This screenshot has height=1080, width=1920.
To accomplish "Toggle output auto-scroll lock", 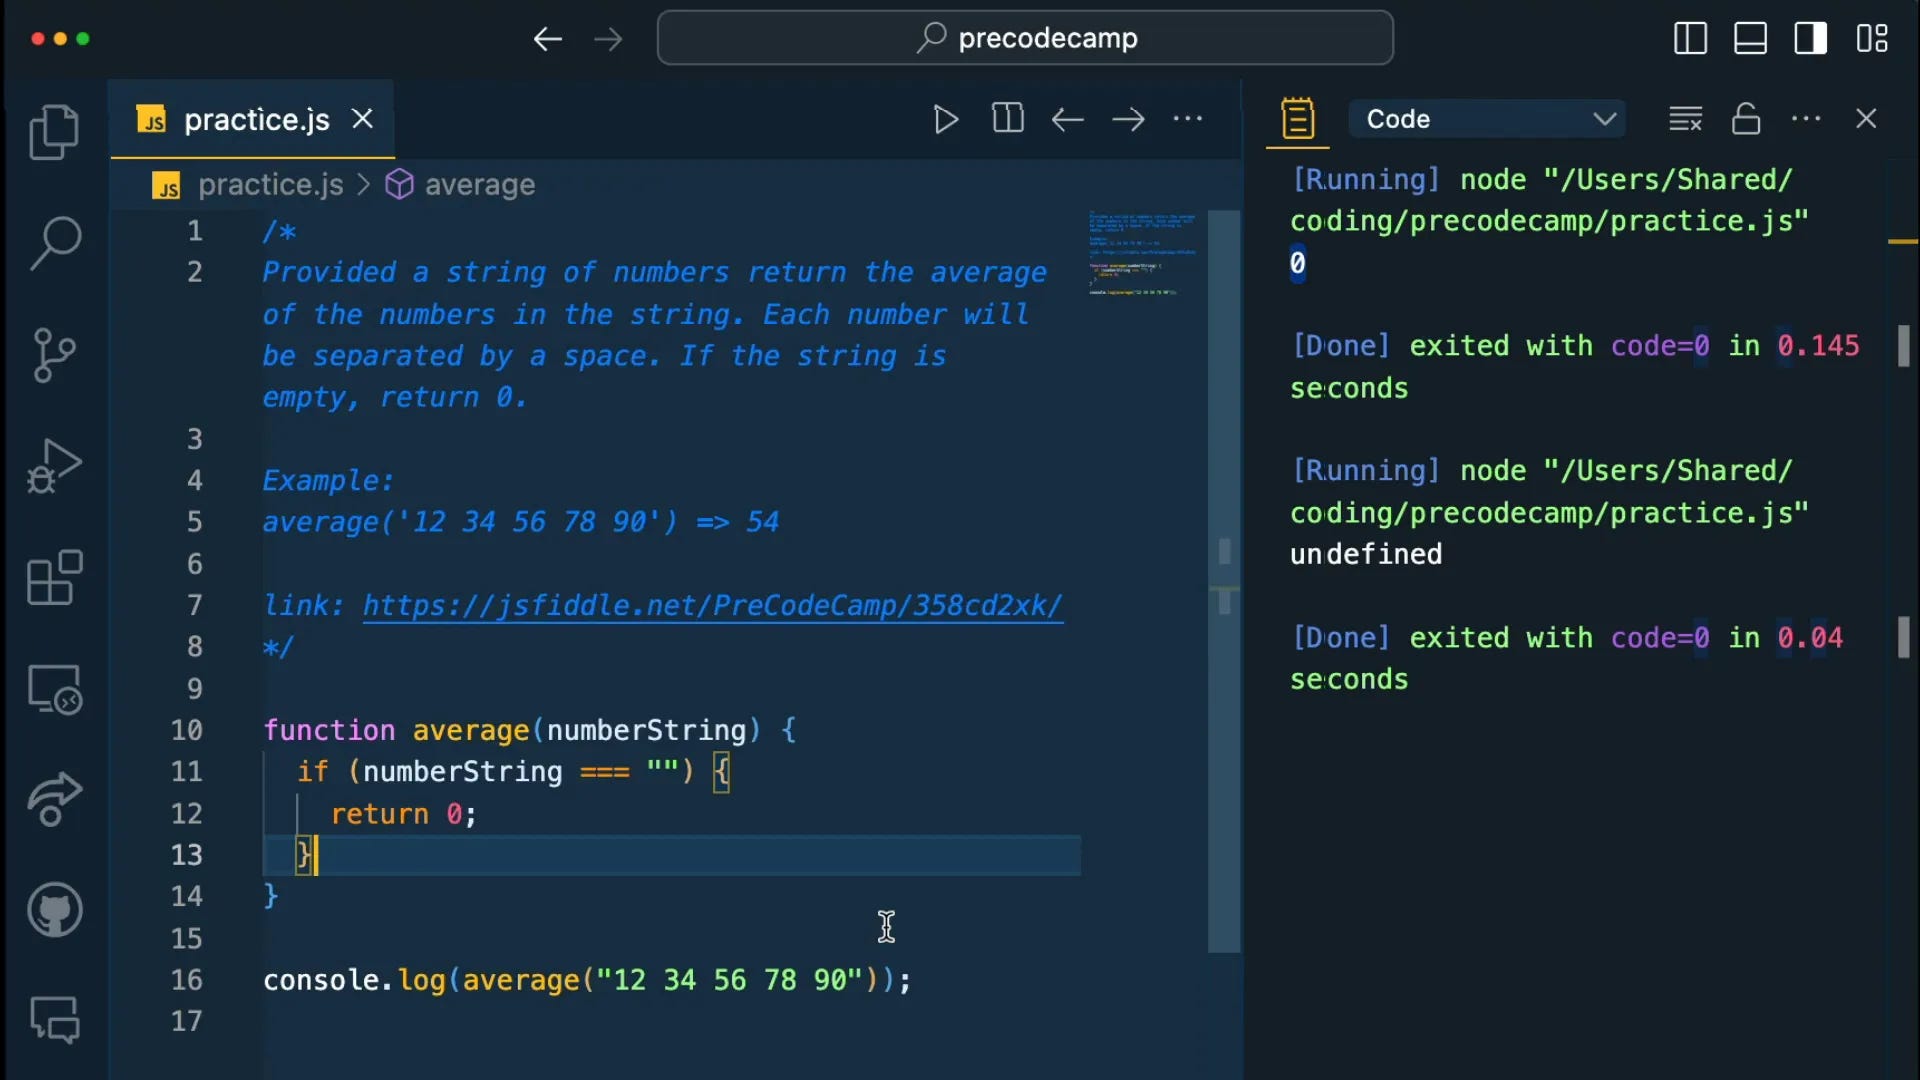I will tap(1746, 119).
